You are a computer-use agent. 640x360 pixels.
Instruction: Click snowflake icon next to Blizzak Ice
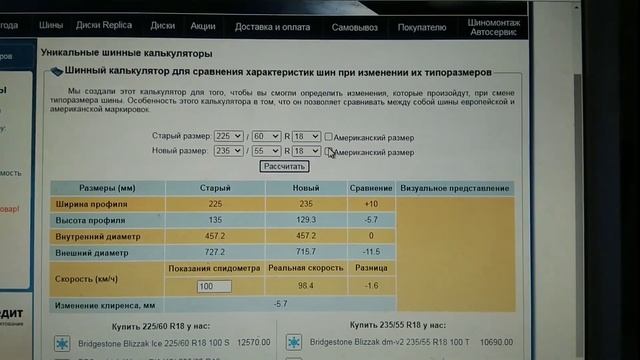click(x=62, y=343)
